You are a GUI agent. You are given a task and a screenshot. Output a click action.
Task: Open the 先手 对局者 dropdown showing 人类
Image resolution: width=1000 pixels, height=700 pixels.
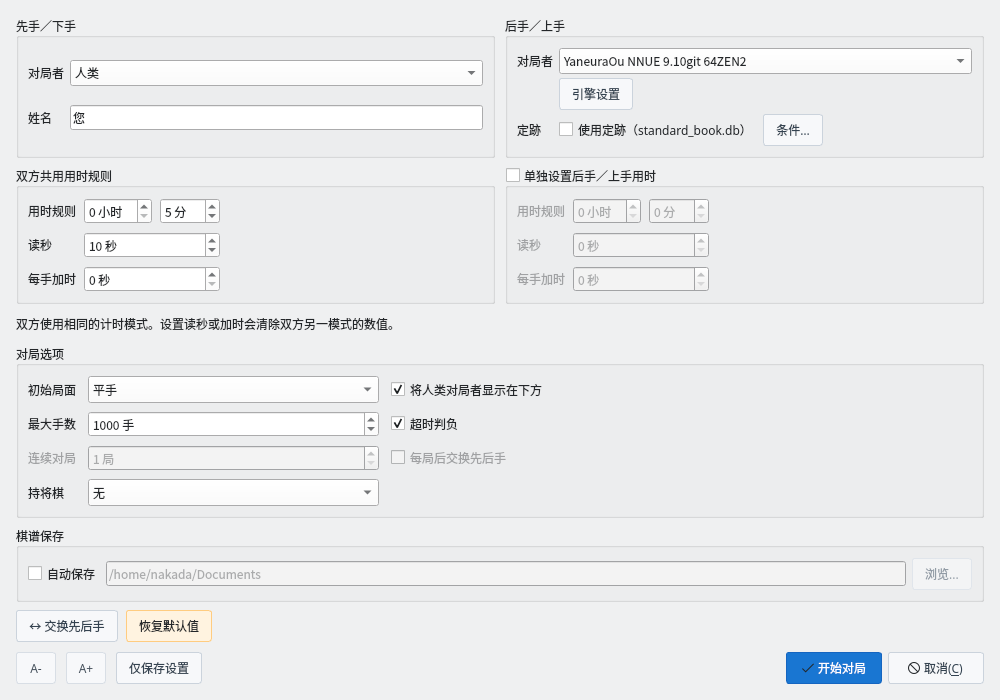pyautogui.click(x=276, y=73)
